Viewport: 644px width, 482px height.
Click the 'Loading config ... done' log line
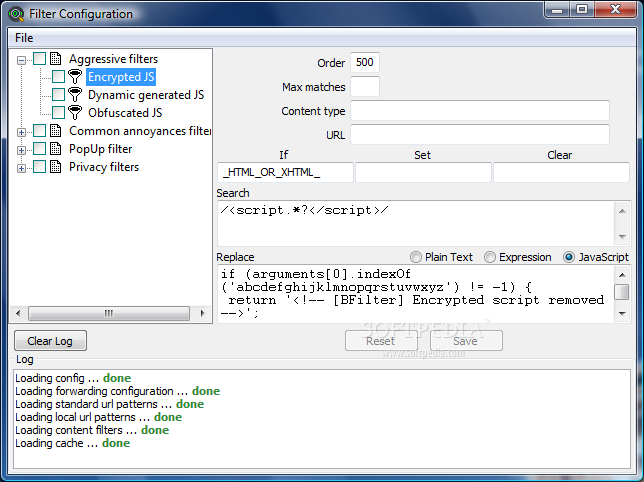pos(73,378)
